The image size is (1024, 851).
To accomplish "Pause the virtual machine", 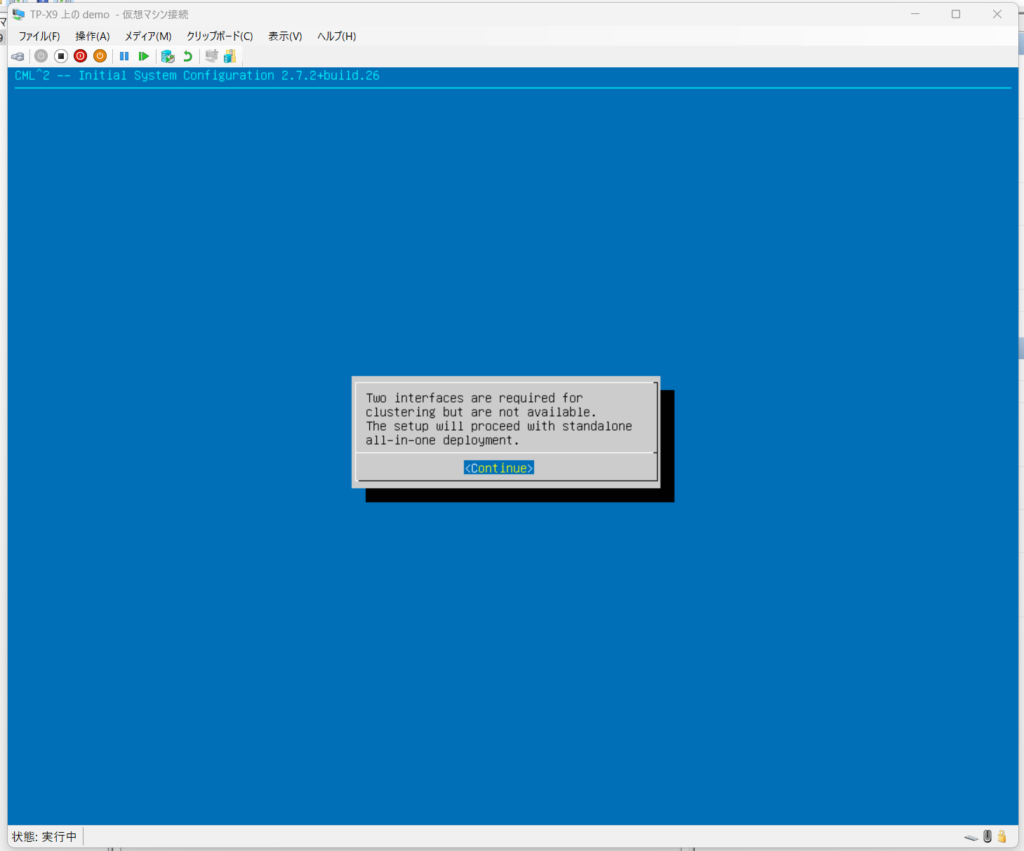I will [124, 56].
